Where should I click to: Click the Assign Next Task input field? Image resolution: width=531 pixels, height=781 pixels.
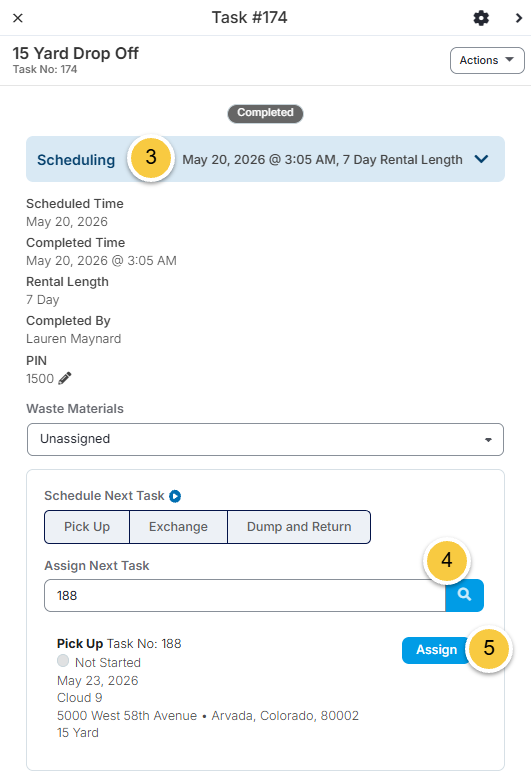245,595
